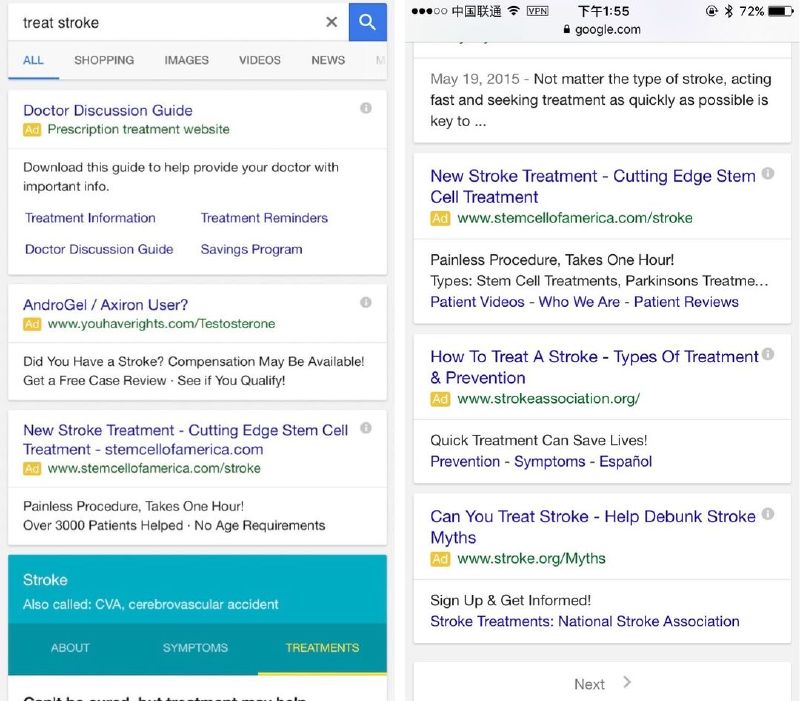Tap the Bluetooth icon in the status bar
The image size is (800, 701).
729,11
